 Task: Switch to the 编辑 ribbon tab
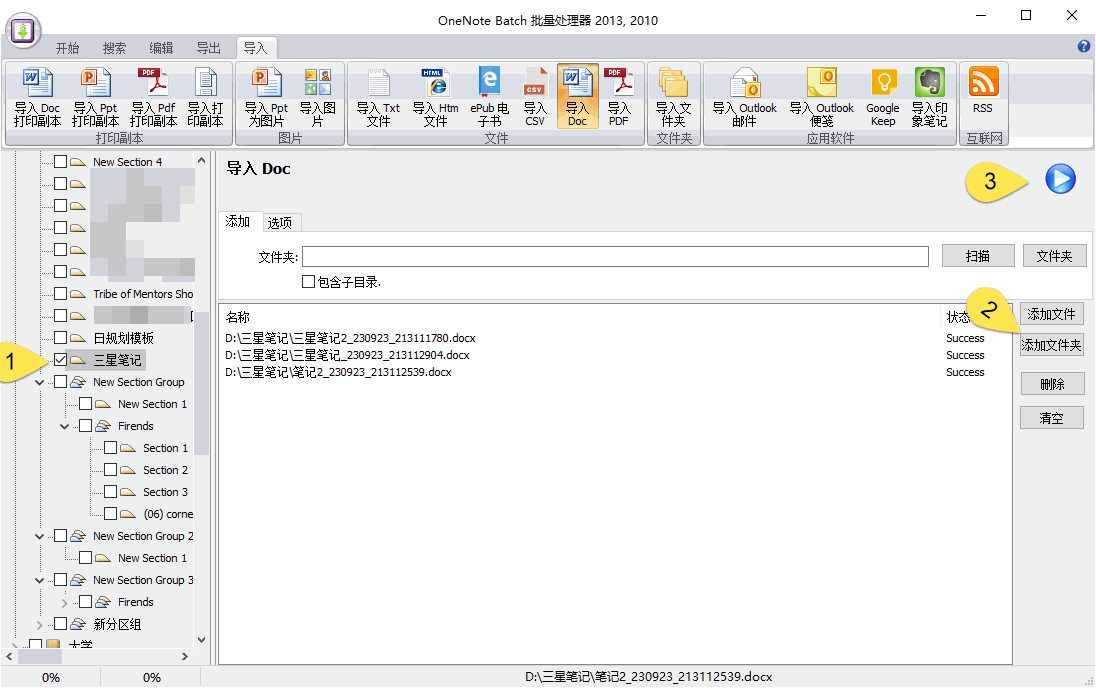click(x=161, y=48)
